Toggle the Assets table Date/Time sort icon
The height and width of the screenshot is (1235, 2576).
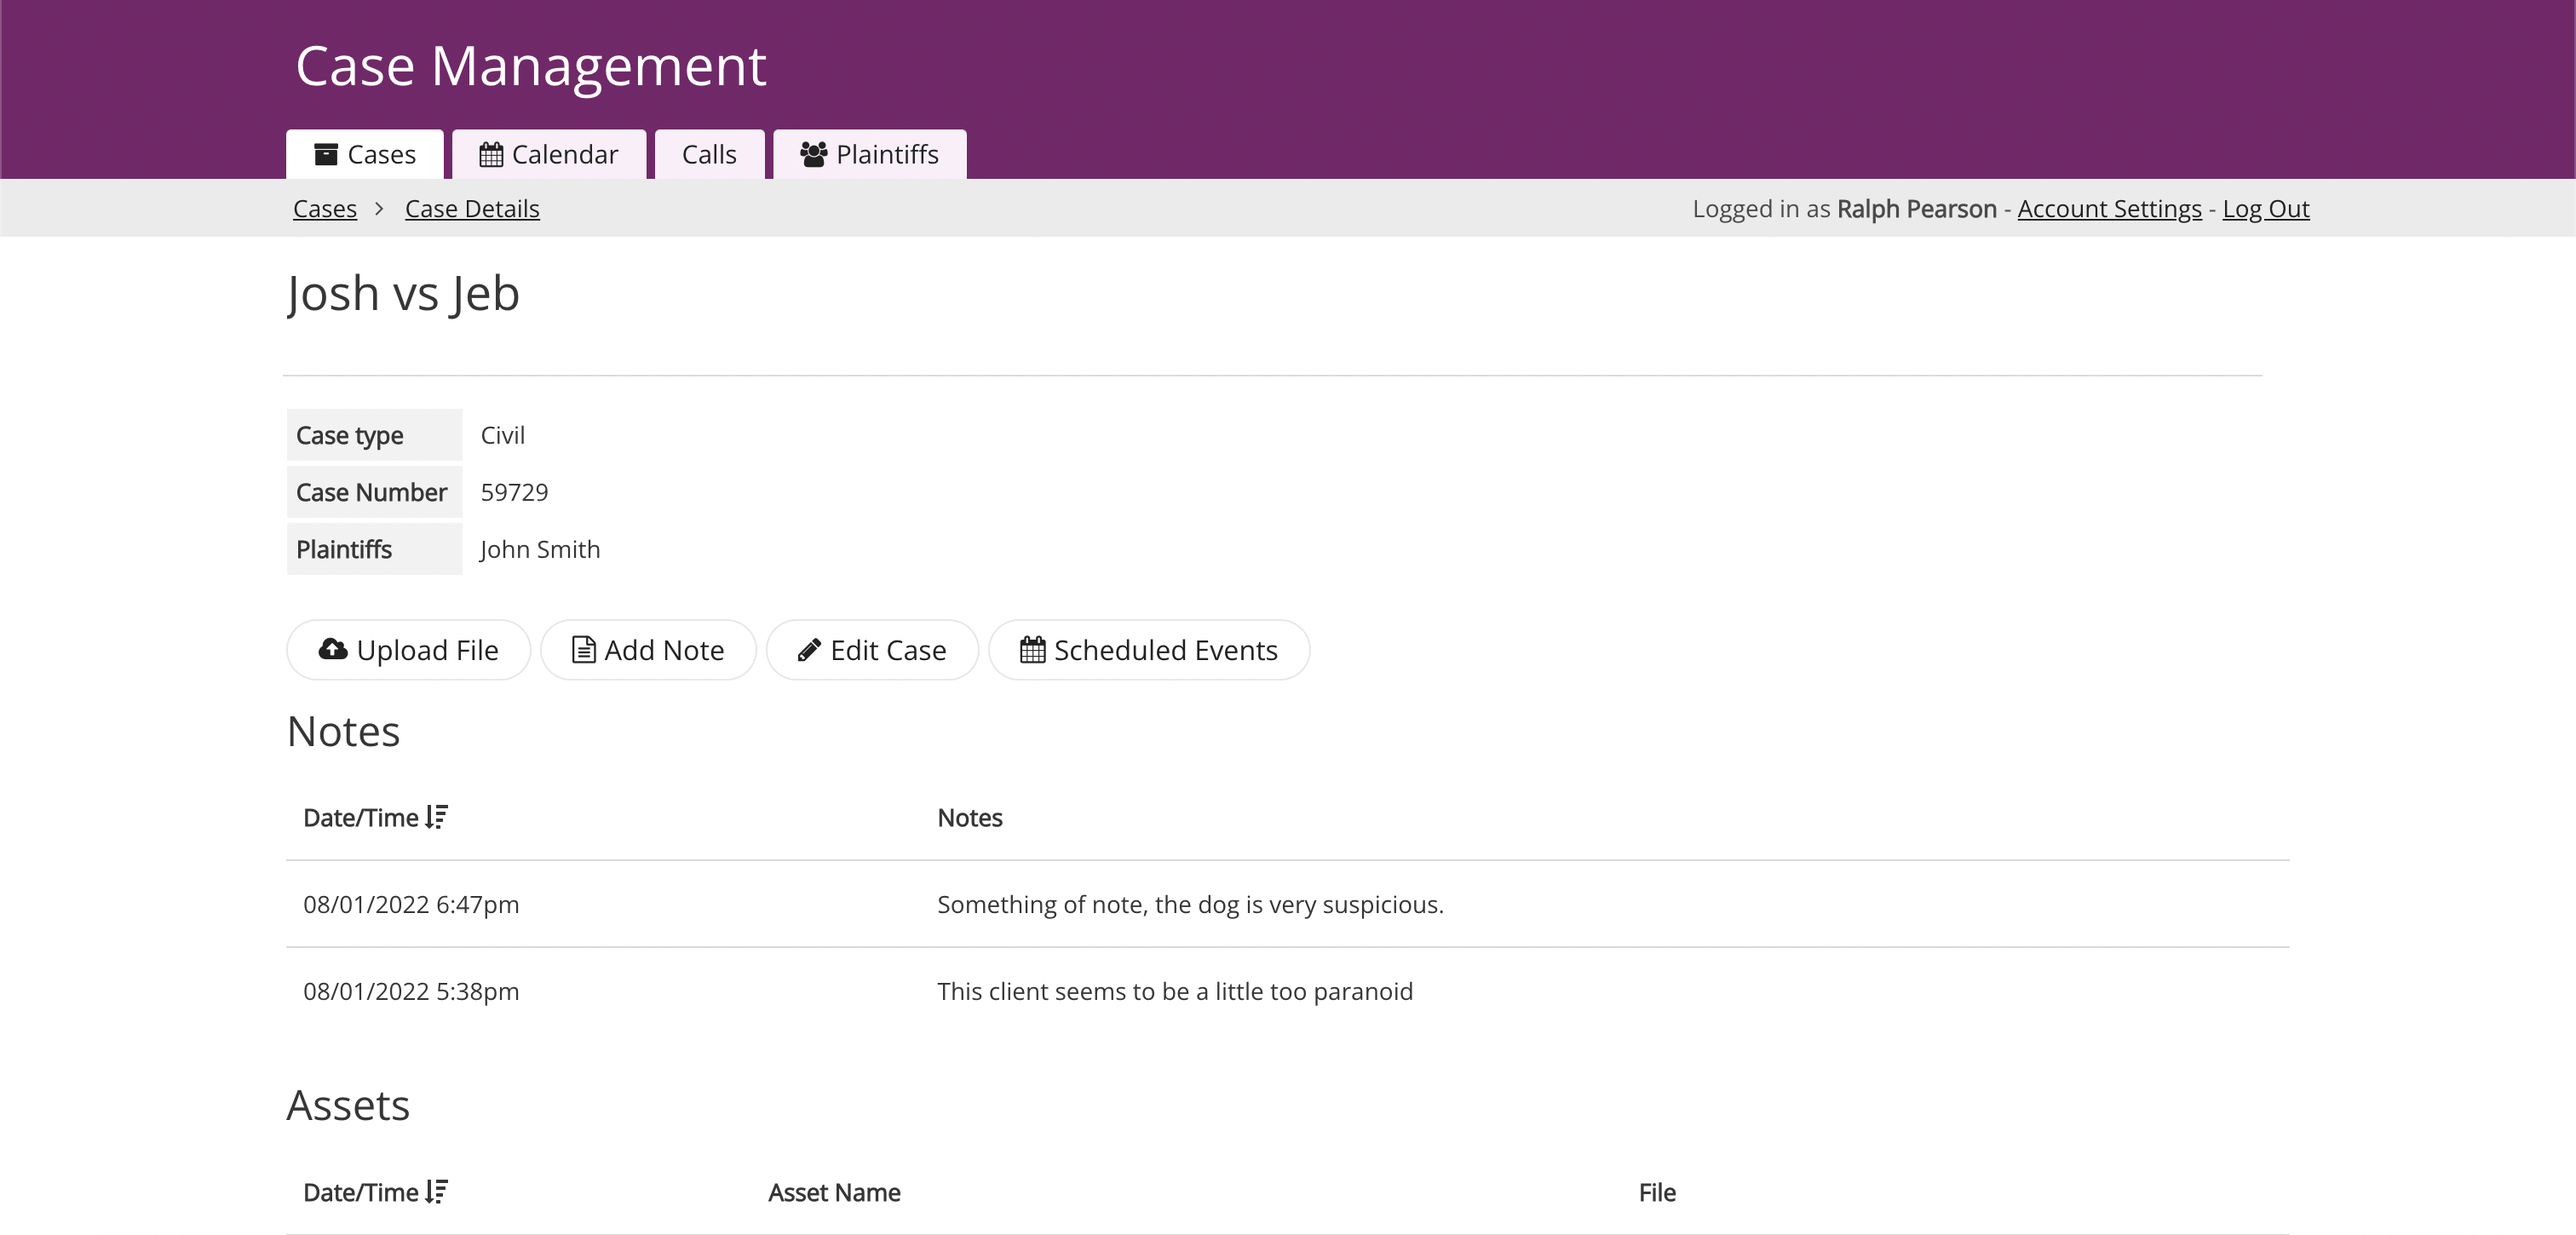pos(436,1191)
